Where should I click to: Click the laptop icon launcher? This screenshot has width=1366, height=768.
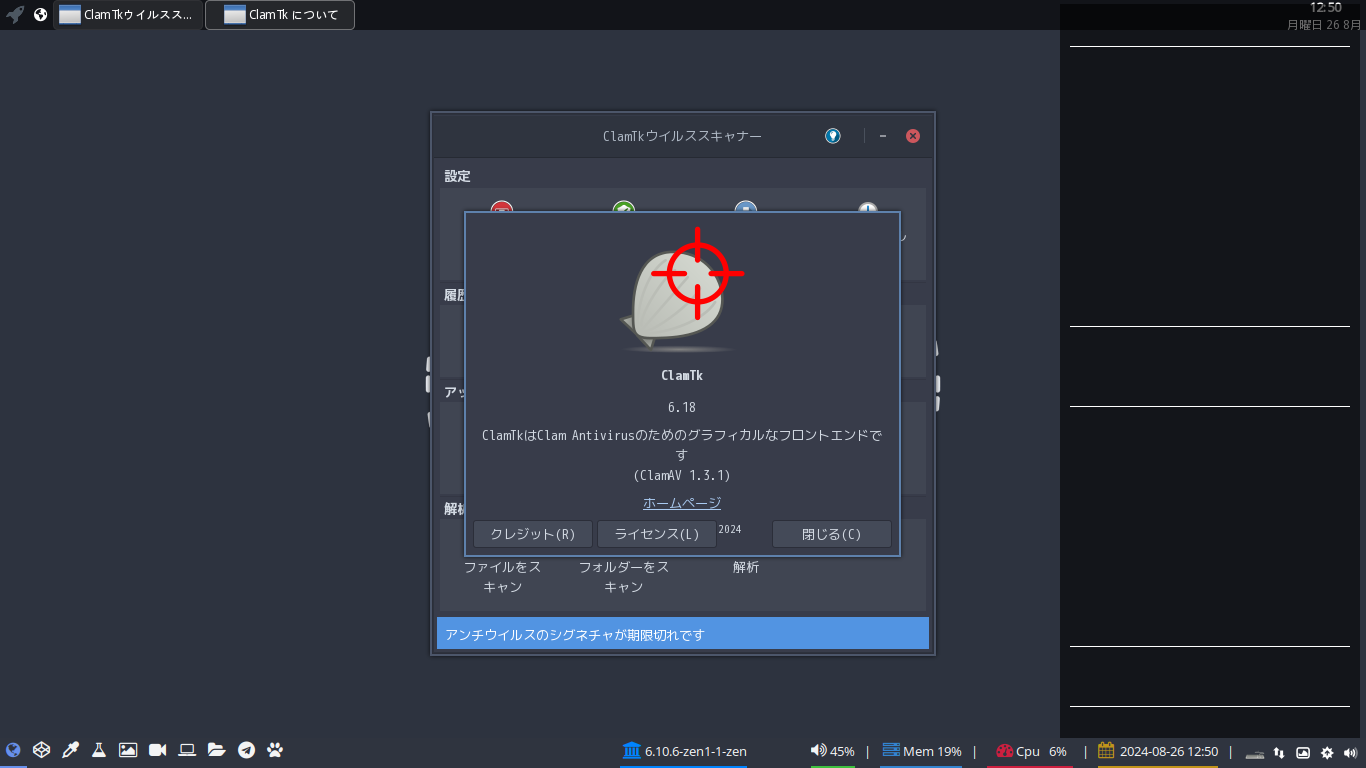(187, 750)
